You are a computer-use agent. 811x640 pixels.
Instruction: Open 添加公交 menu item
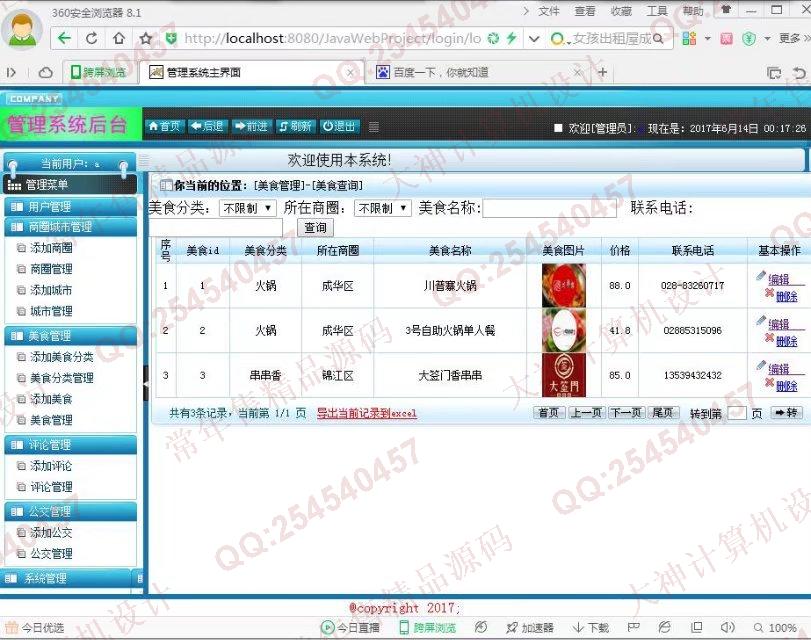[x=51, y=532]
